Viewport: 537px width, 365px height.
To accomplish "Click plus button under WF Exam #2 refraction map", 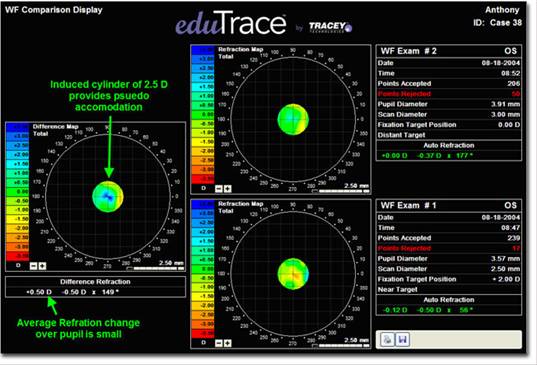I will click(x=227, y=189).
